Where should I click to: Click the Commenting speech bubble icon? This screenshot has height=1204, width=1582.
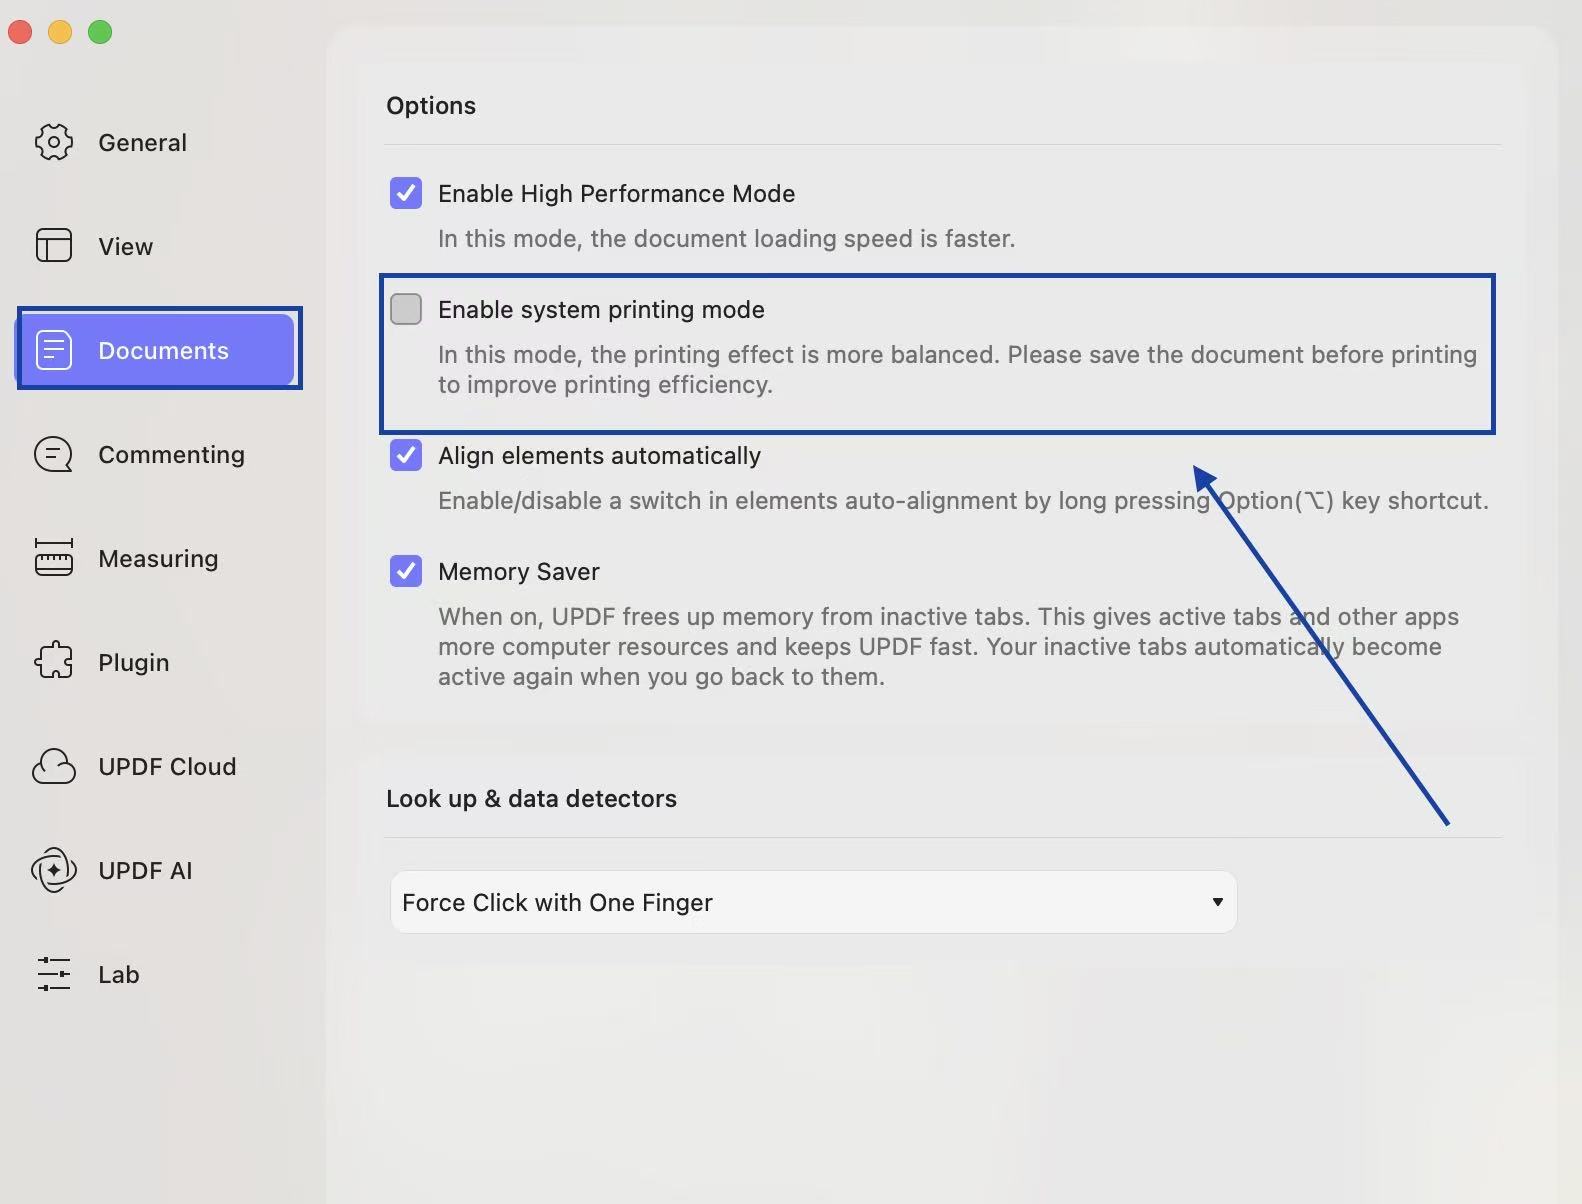(x=54, y=454)
